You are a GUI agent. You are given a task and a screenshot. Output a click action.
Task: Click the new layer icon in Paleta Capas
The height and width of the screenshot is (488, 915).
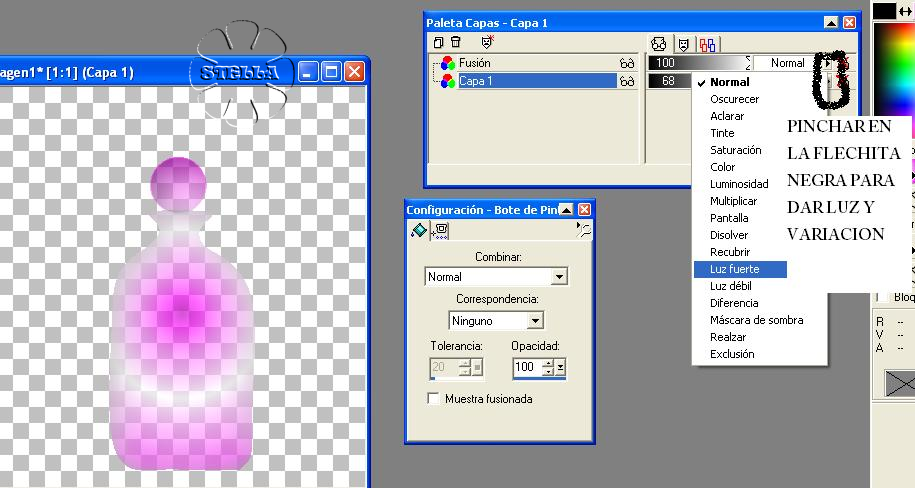coord(438,42)
